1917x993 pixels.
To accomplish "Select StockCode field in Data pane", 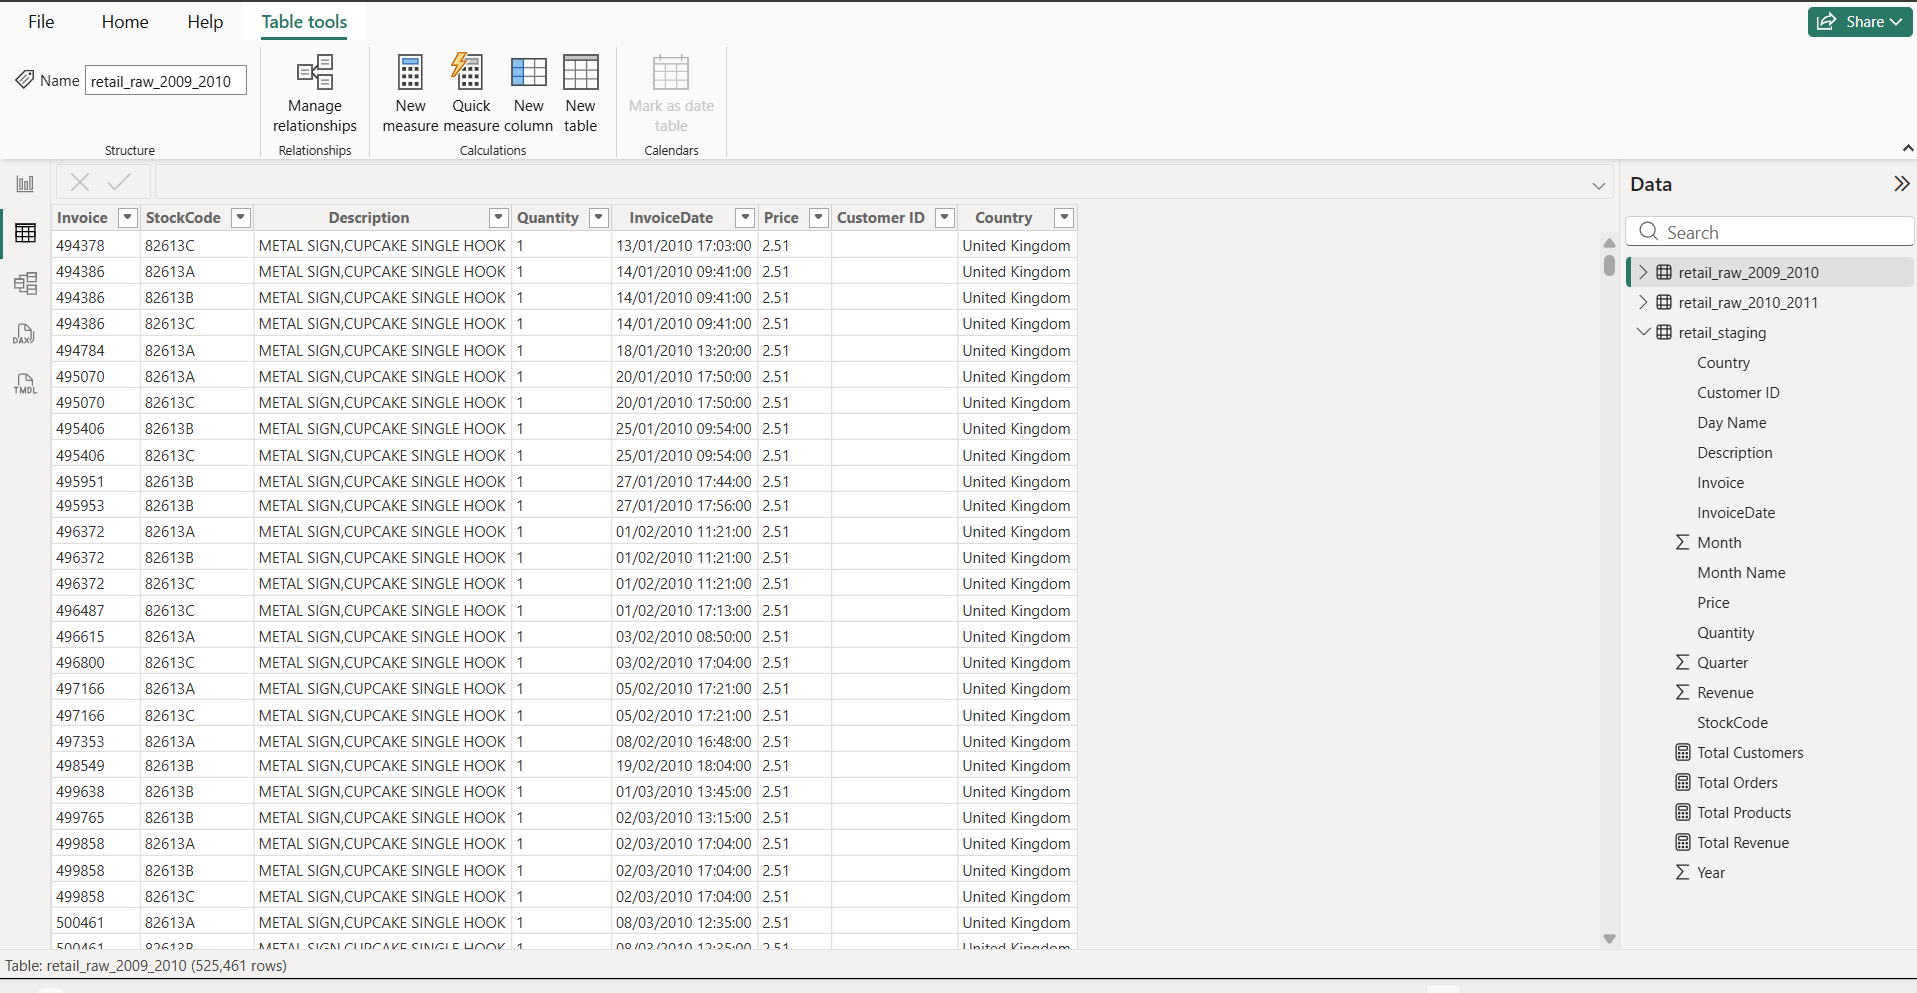I will [x=1732, y=723].
